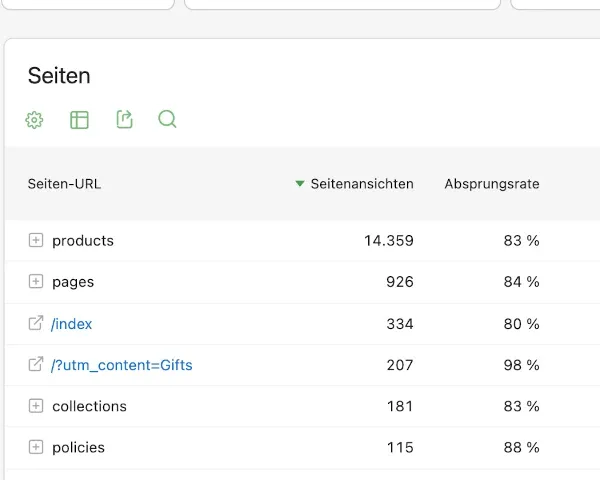Click the products row 83 % value
The height and width of the screenshot is (480, 600).
[522, 241]
